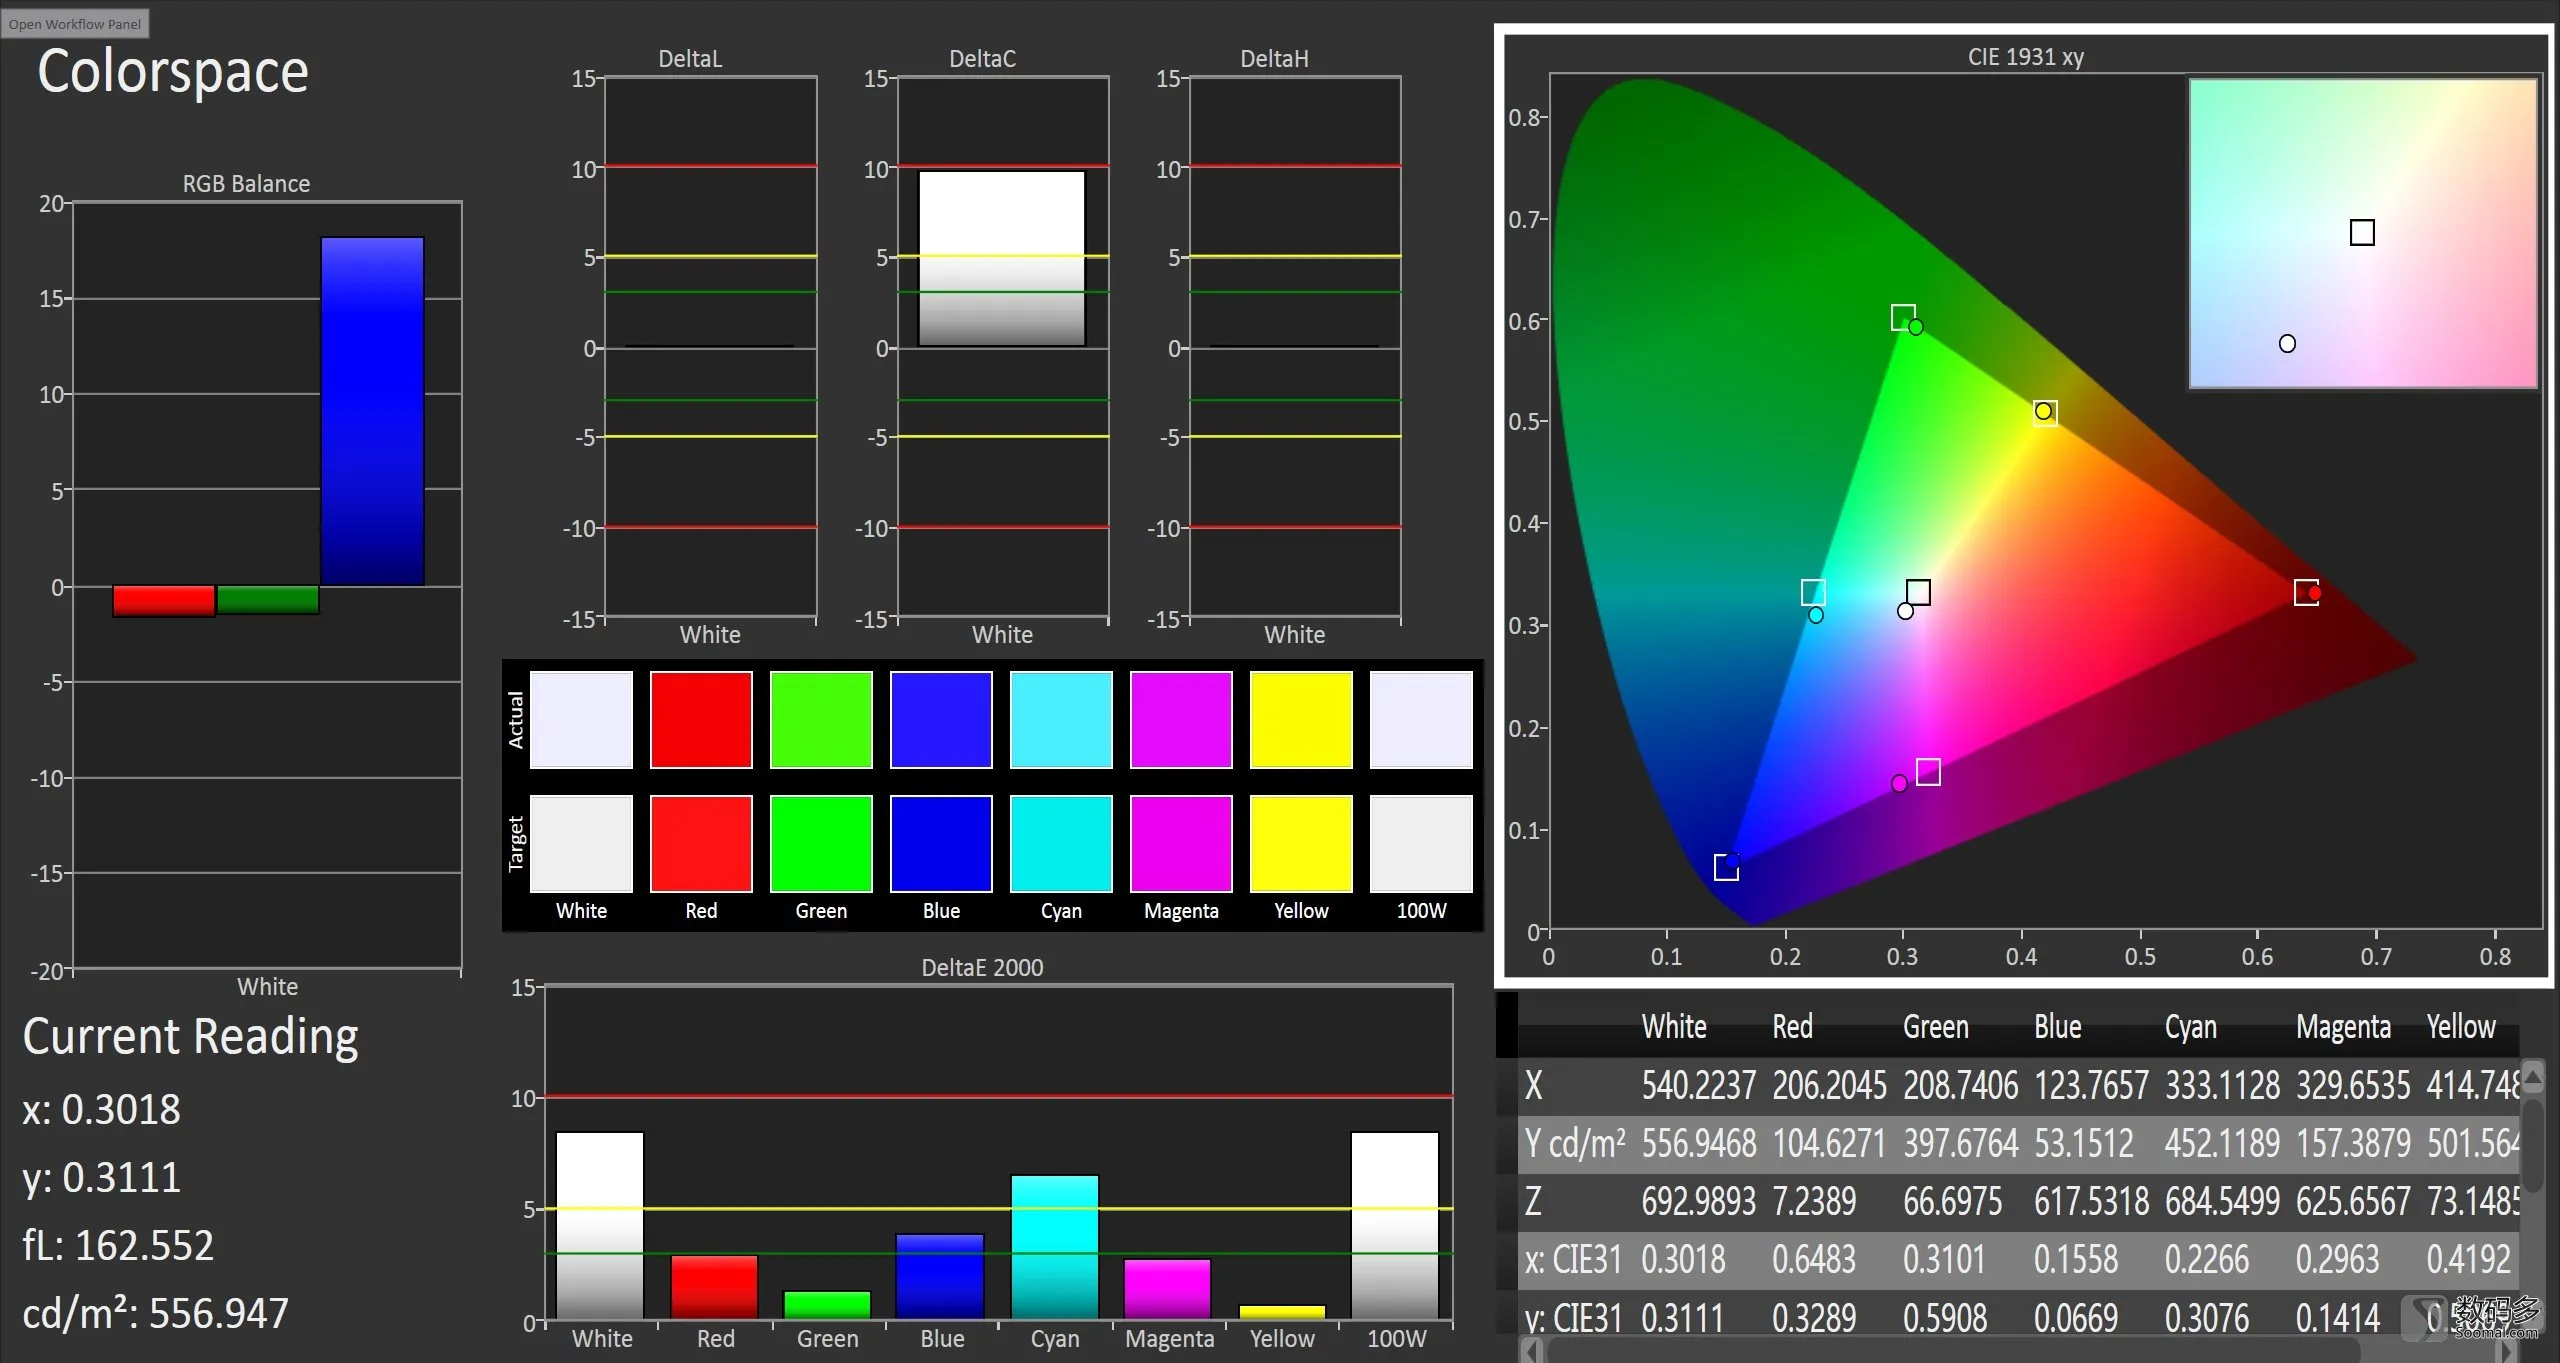The height and width of the screenshot is (1363, 2560).
Task: Open the Workflow Panel
Action: tap(75, 24)
